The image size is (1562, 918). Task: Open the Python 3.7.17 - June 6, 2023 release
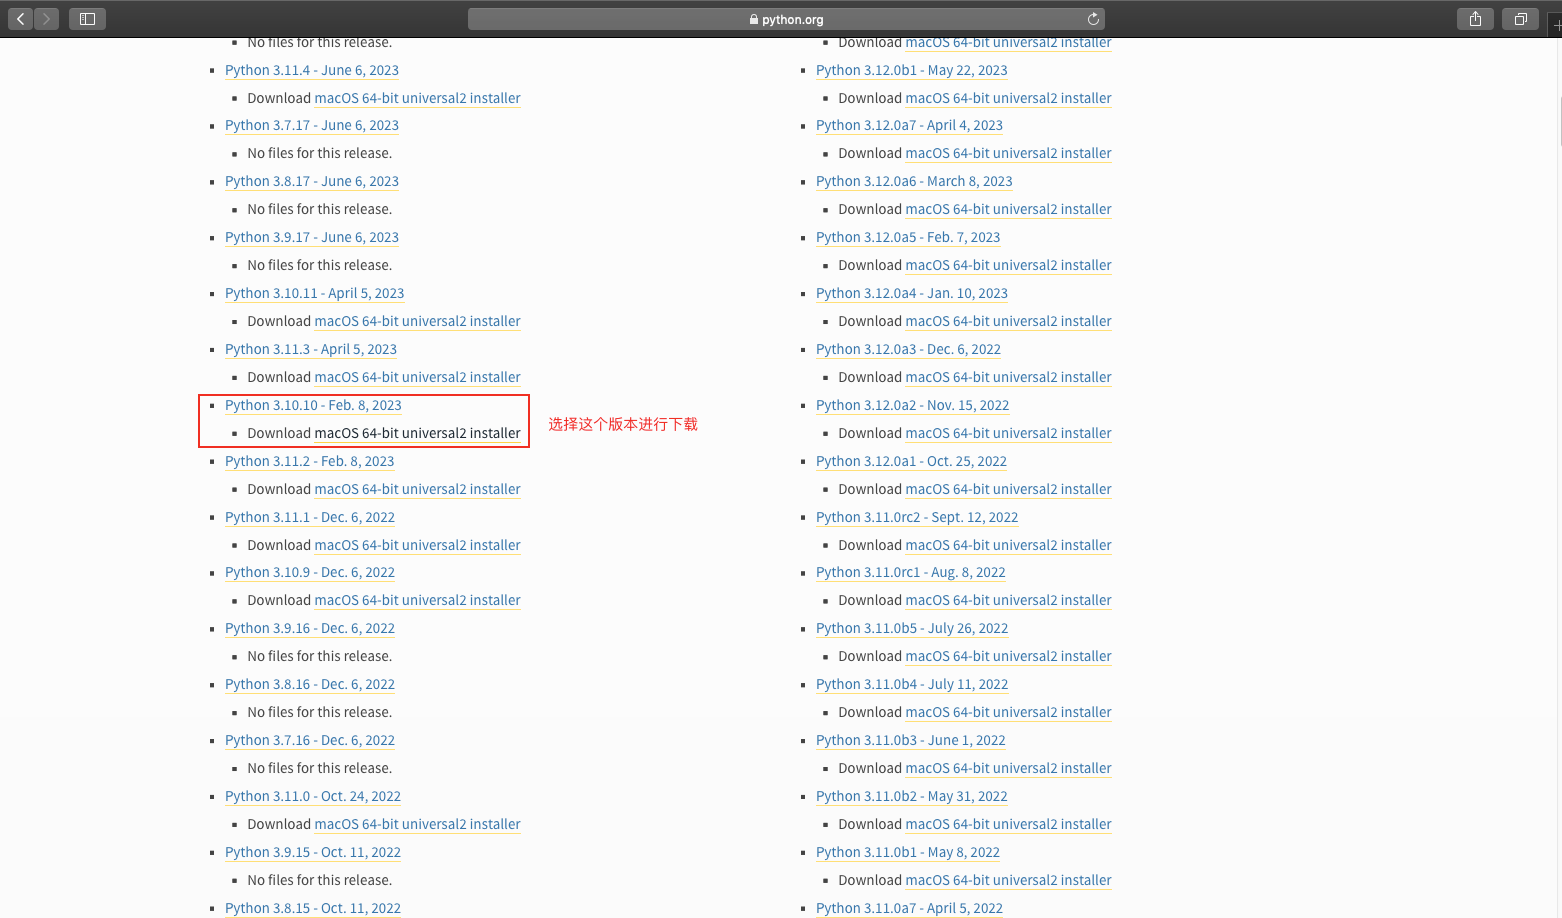312,125
